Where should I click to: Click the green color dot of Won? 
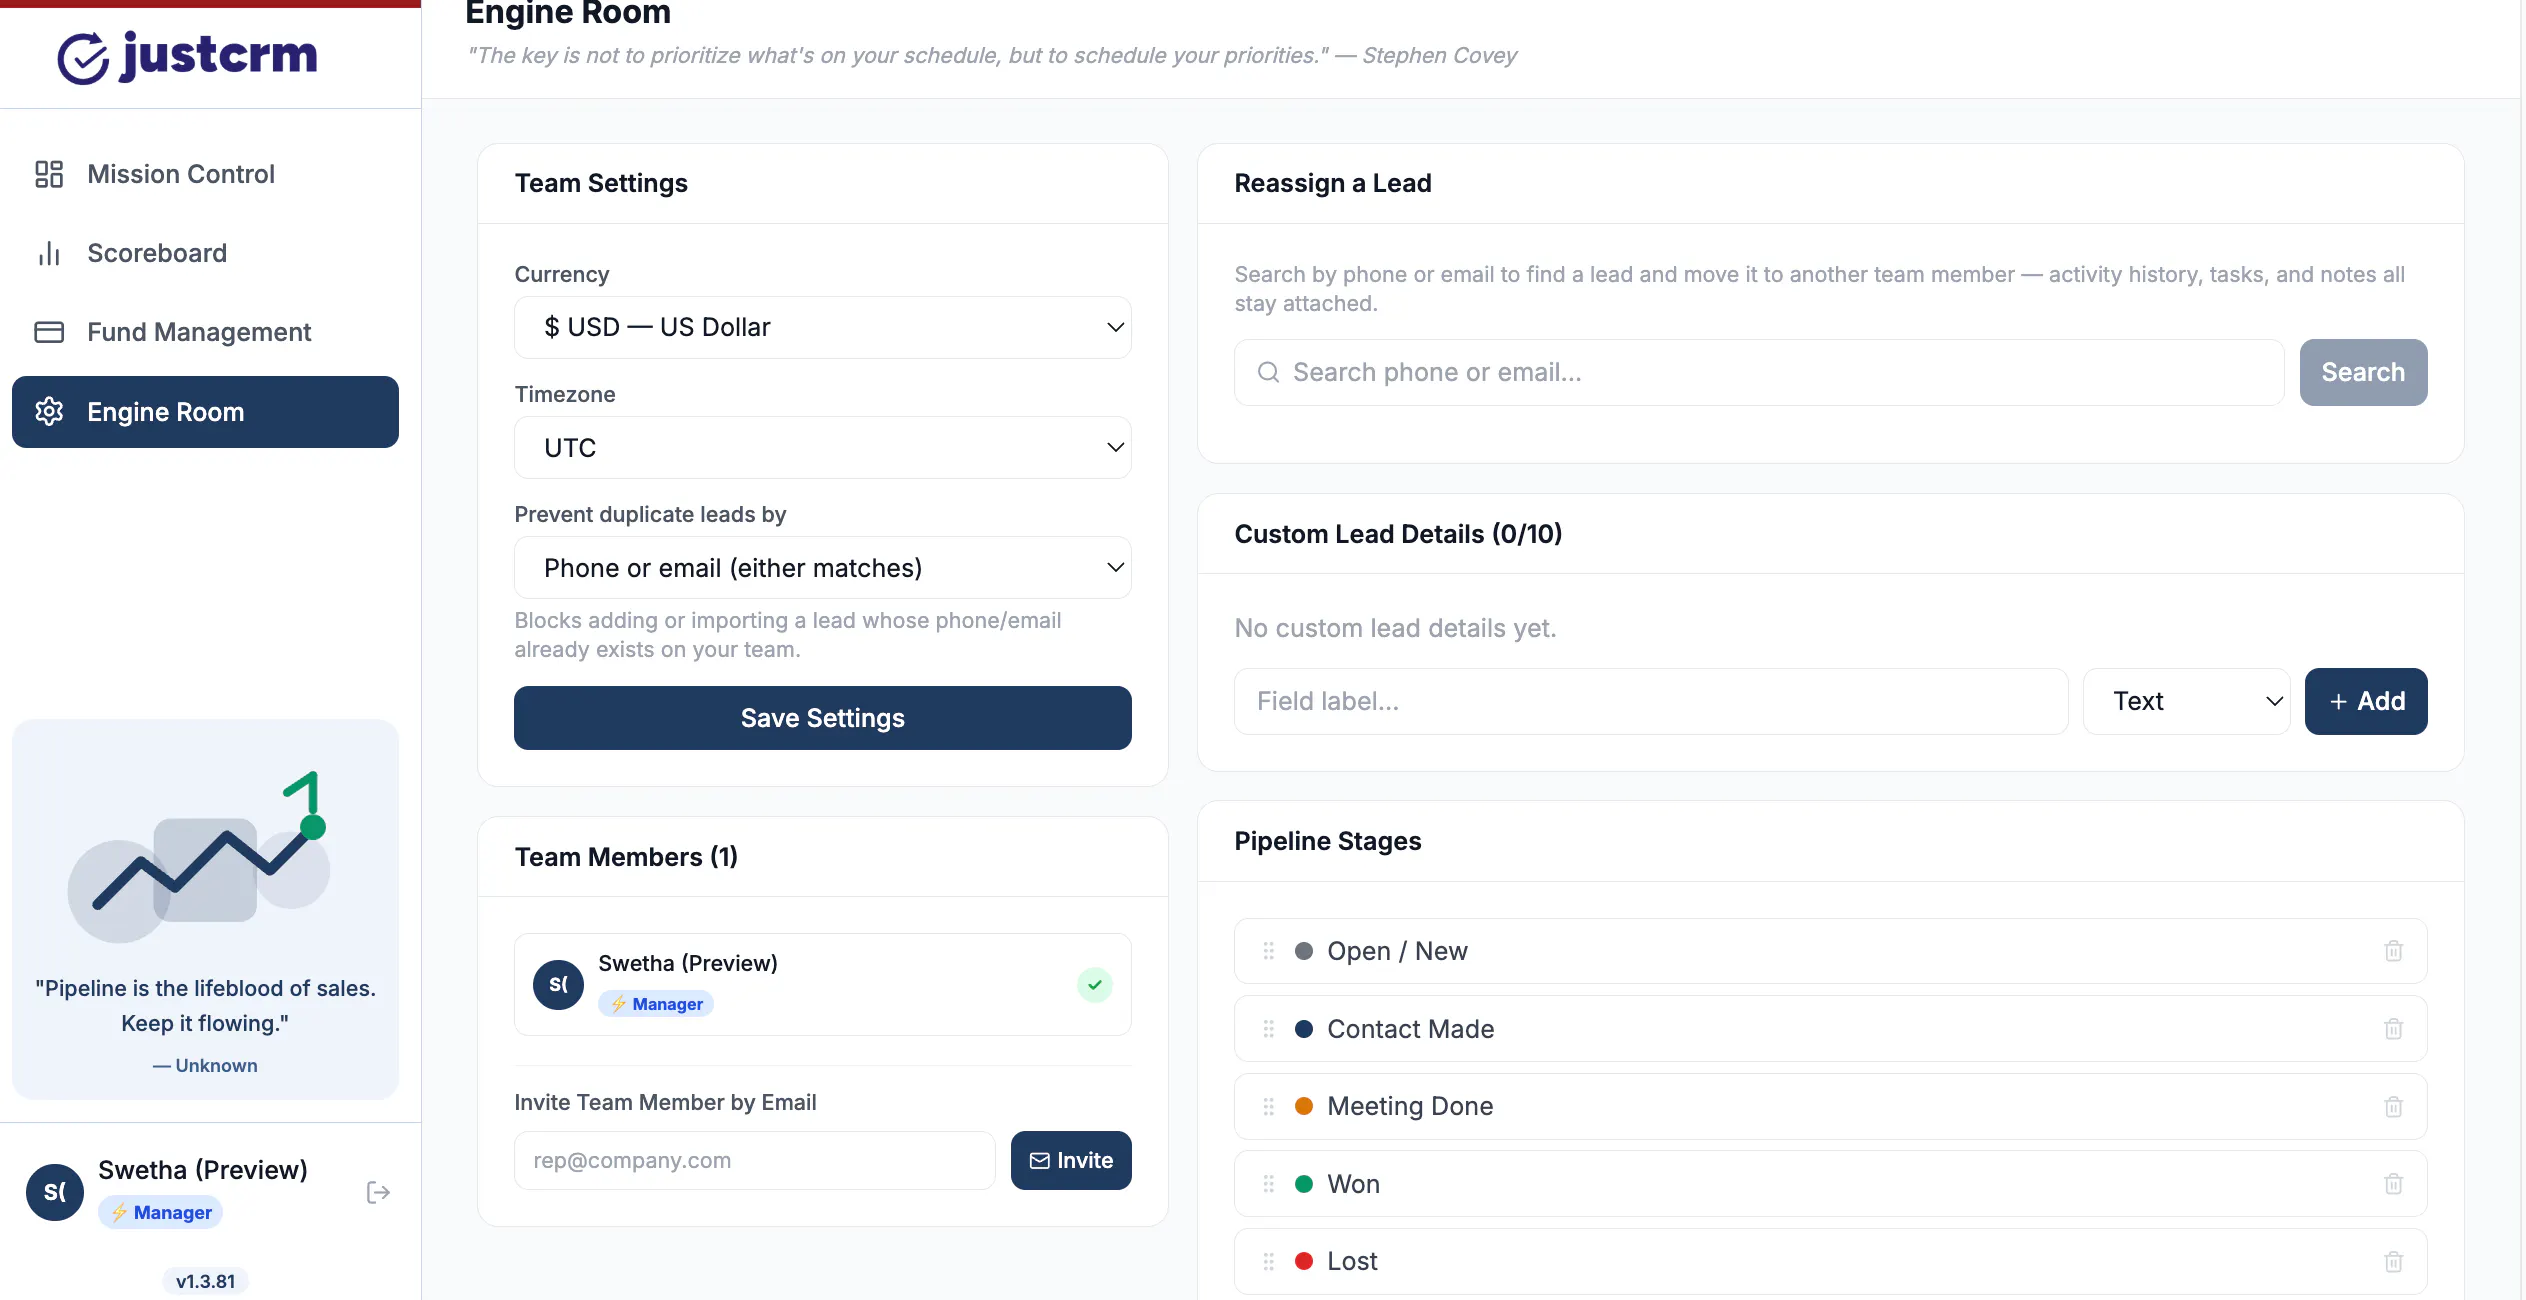point(1304,1184)
